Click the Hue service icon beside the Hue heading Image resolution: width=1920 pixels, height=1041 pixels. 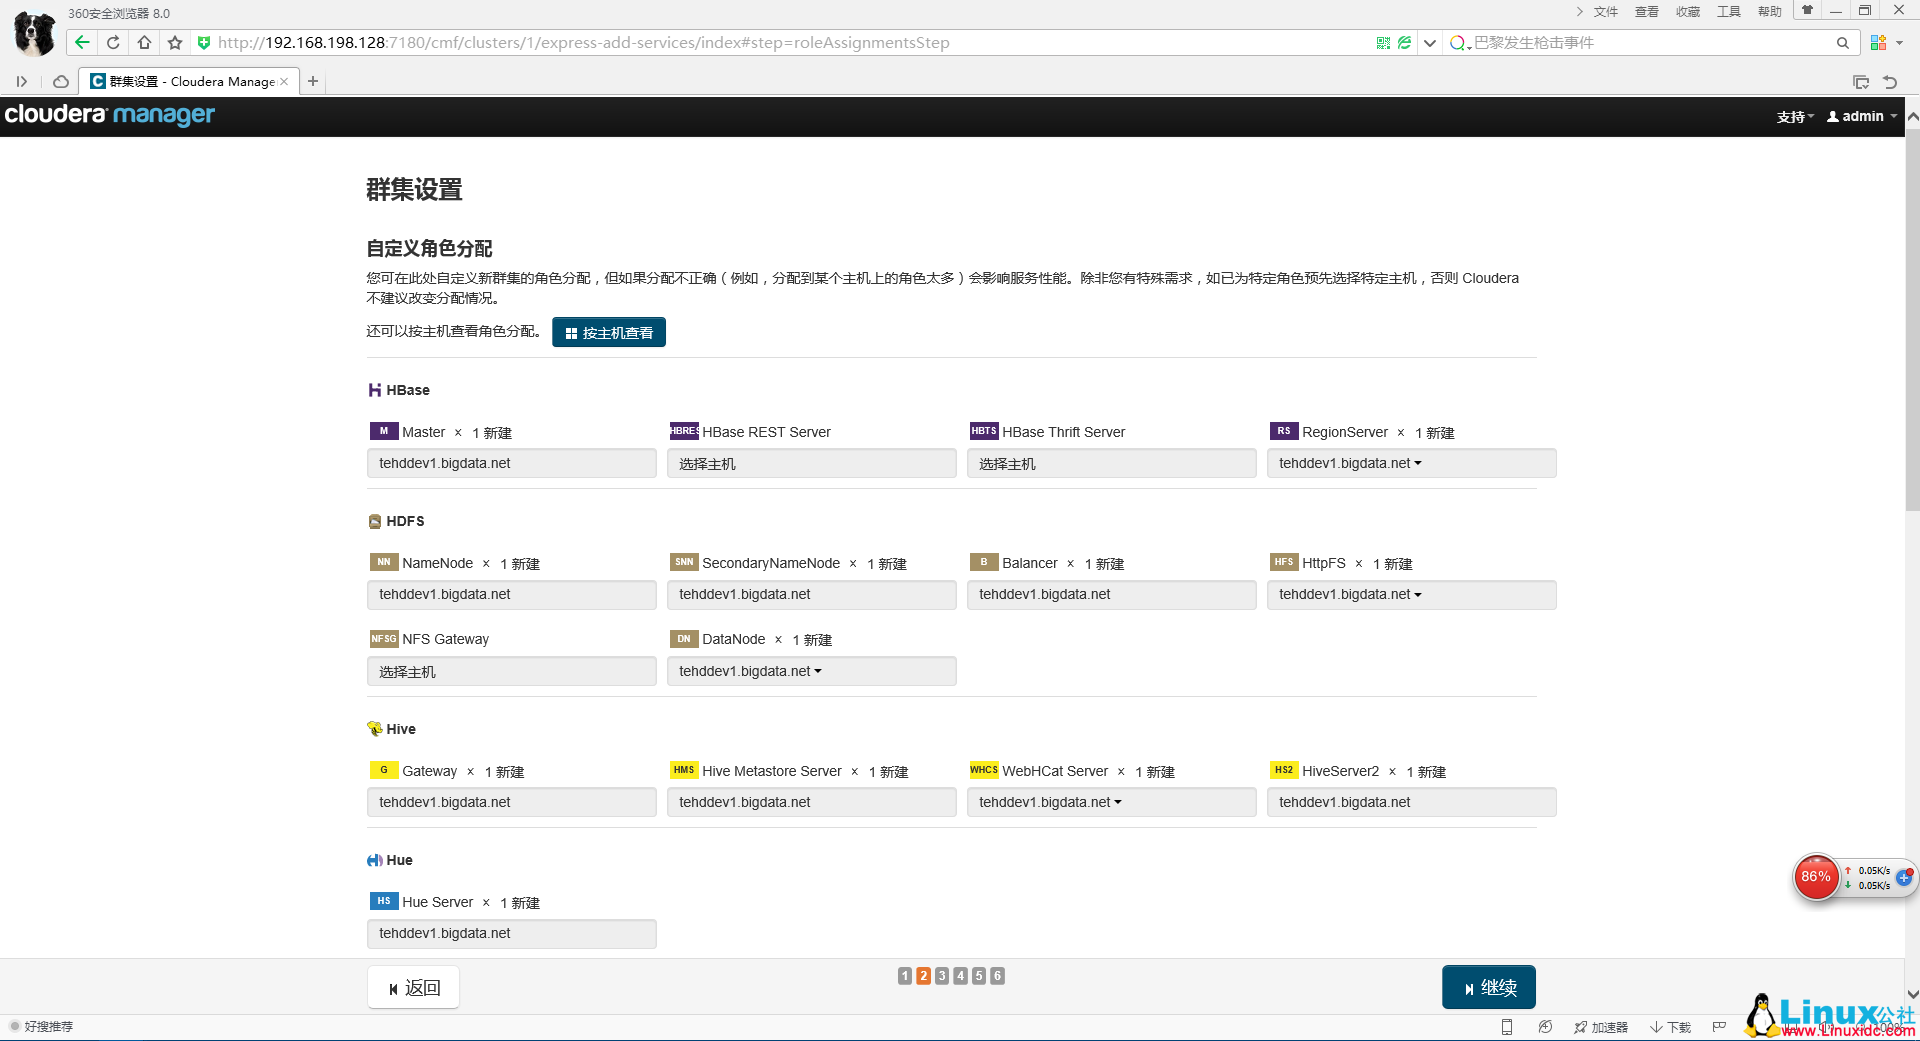(374, 859)
